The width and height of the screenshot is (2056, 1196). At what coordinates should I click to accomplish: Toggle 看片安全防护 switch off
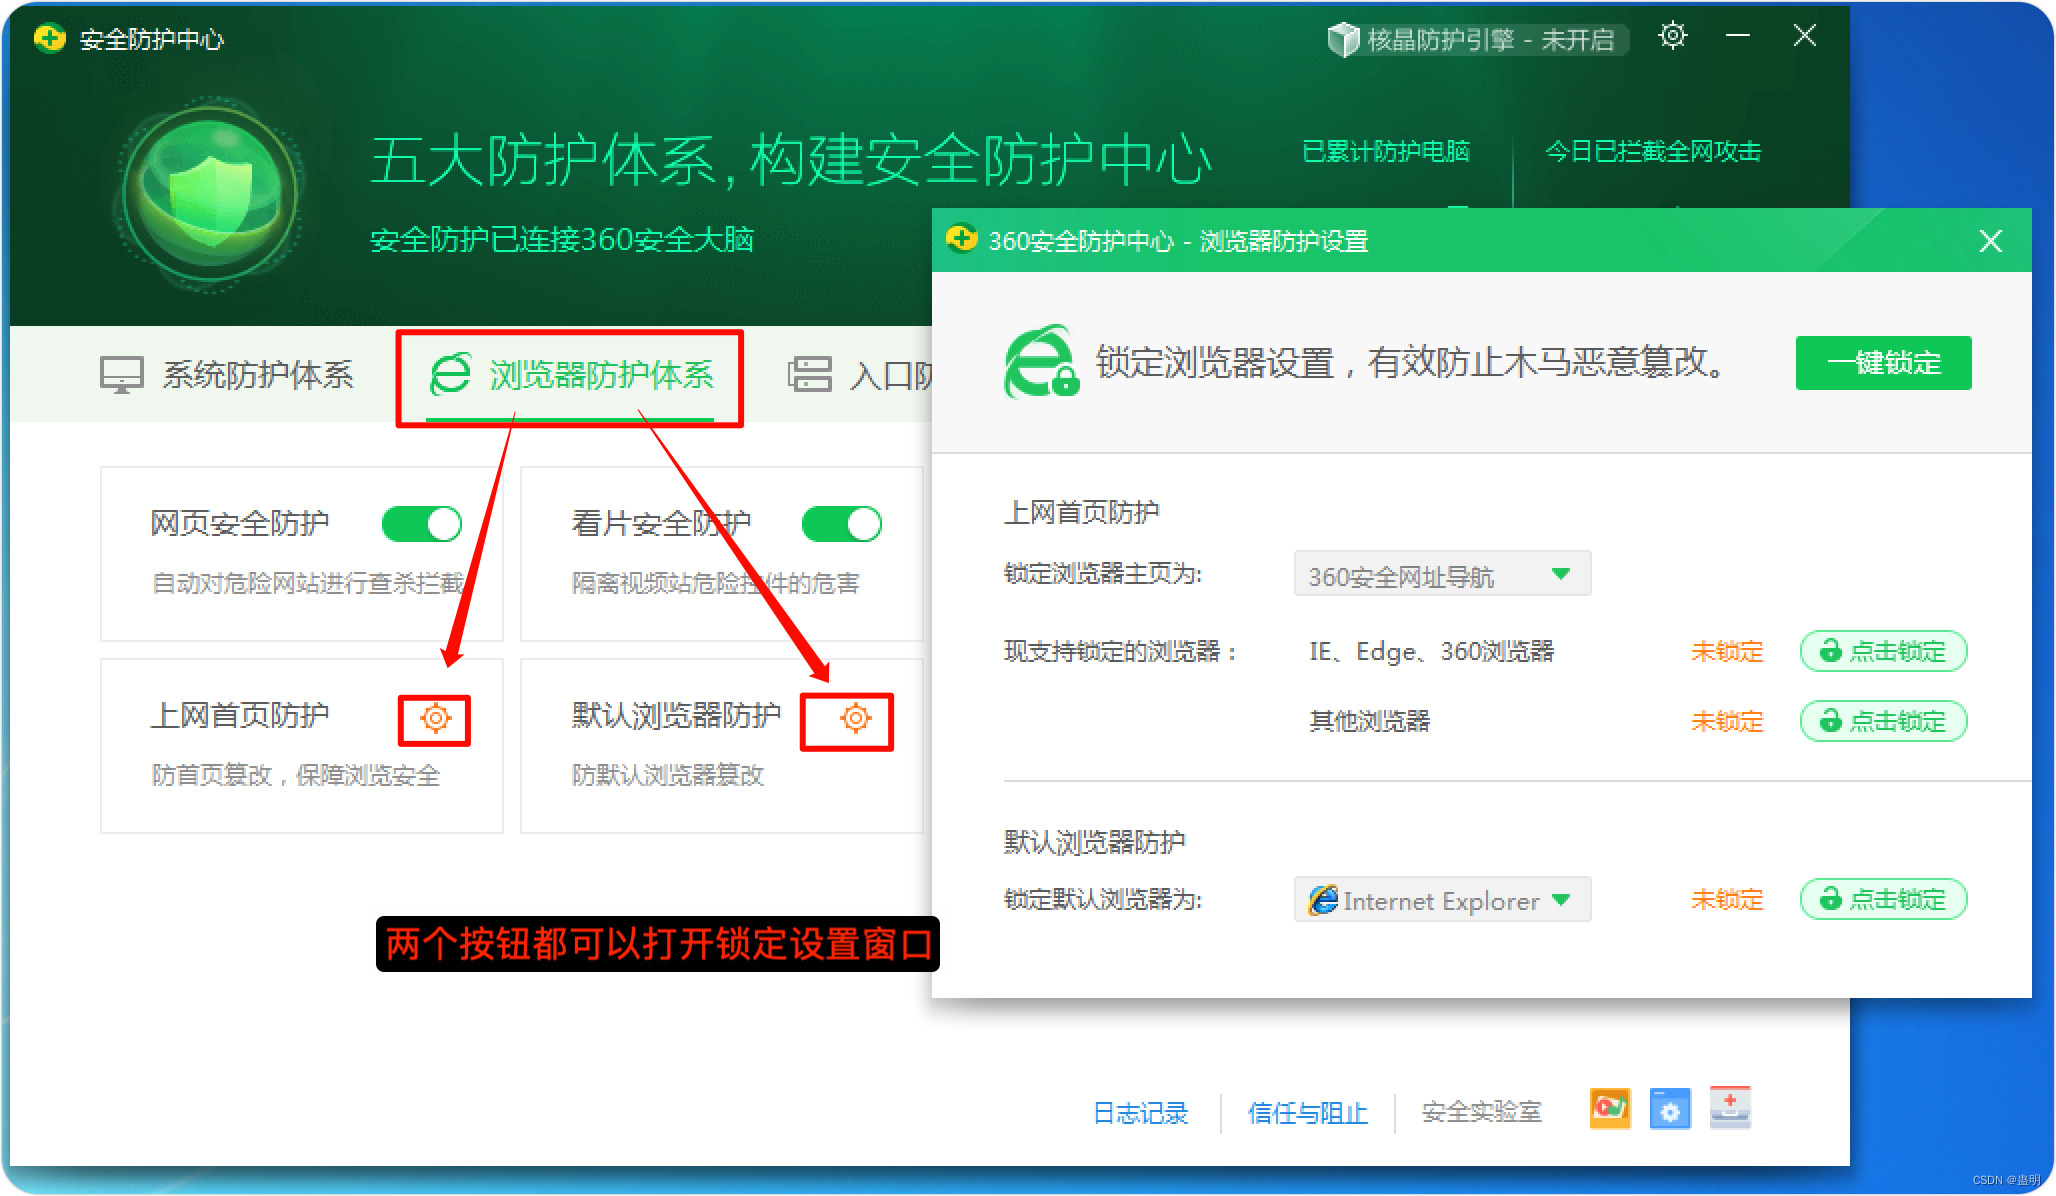[841, 524]
